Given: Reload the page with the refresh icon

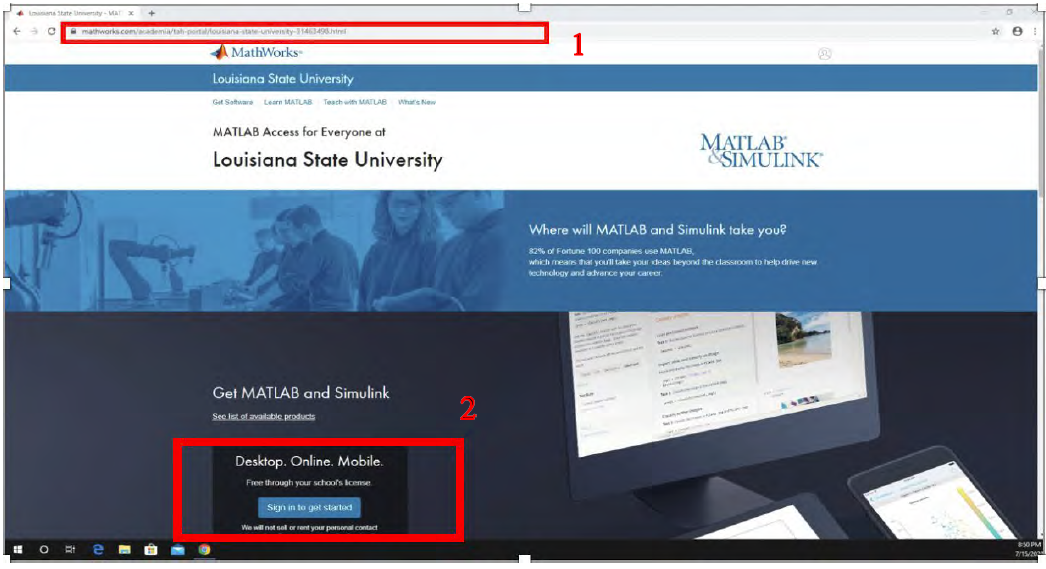Looking at the screenshot, I should [x=51, y=32].
